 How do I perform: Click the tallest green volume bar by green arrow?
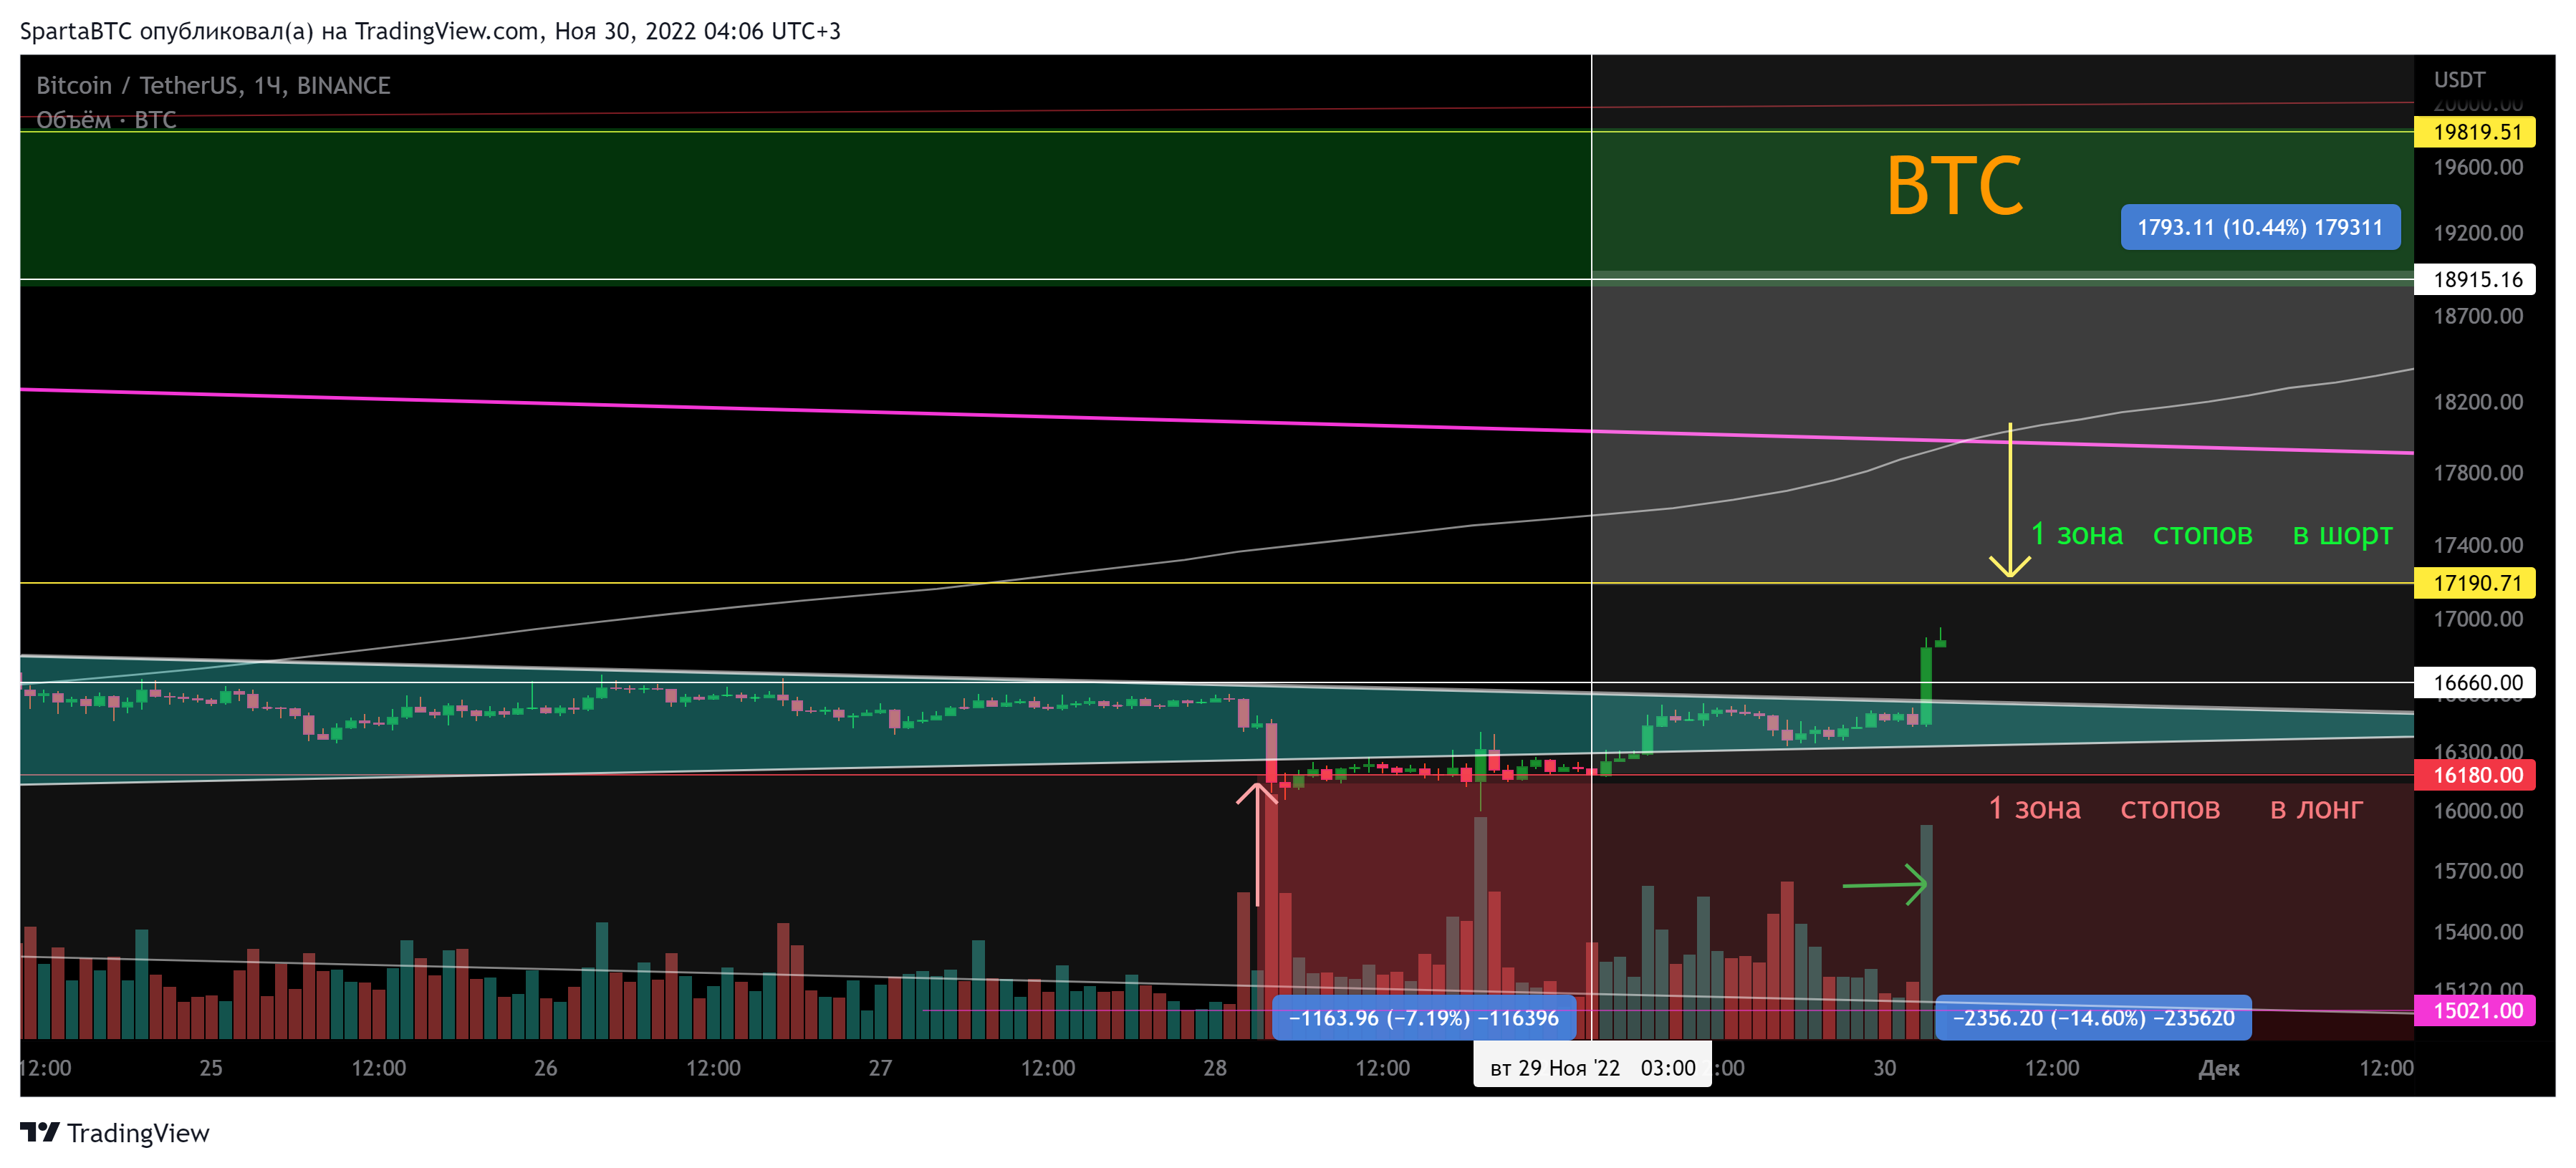(1926, 931)
